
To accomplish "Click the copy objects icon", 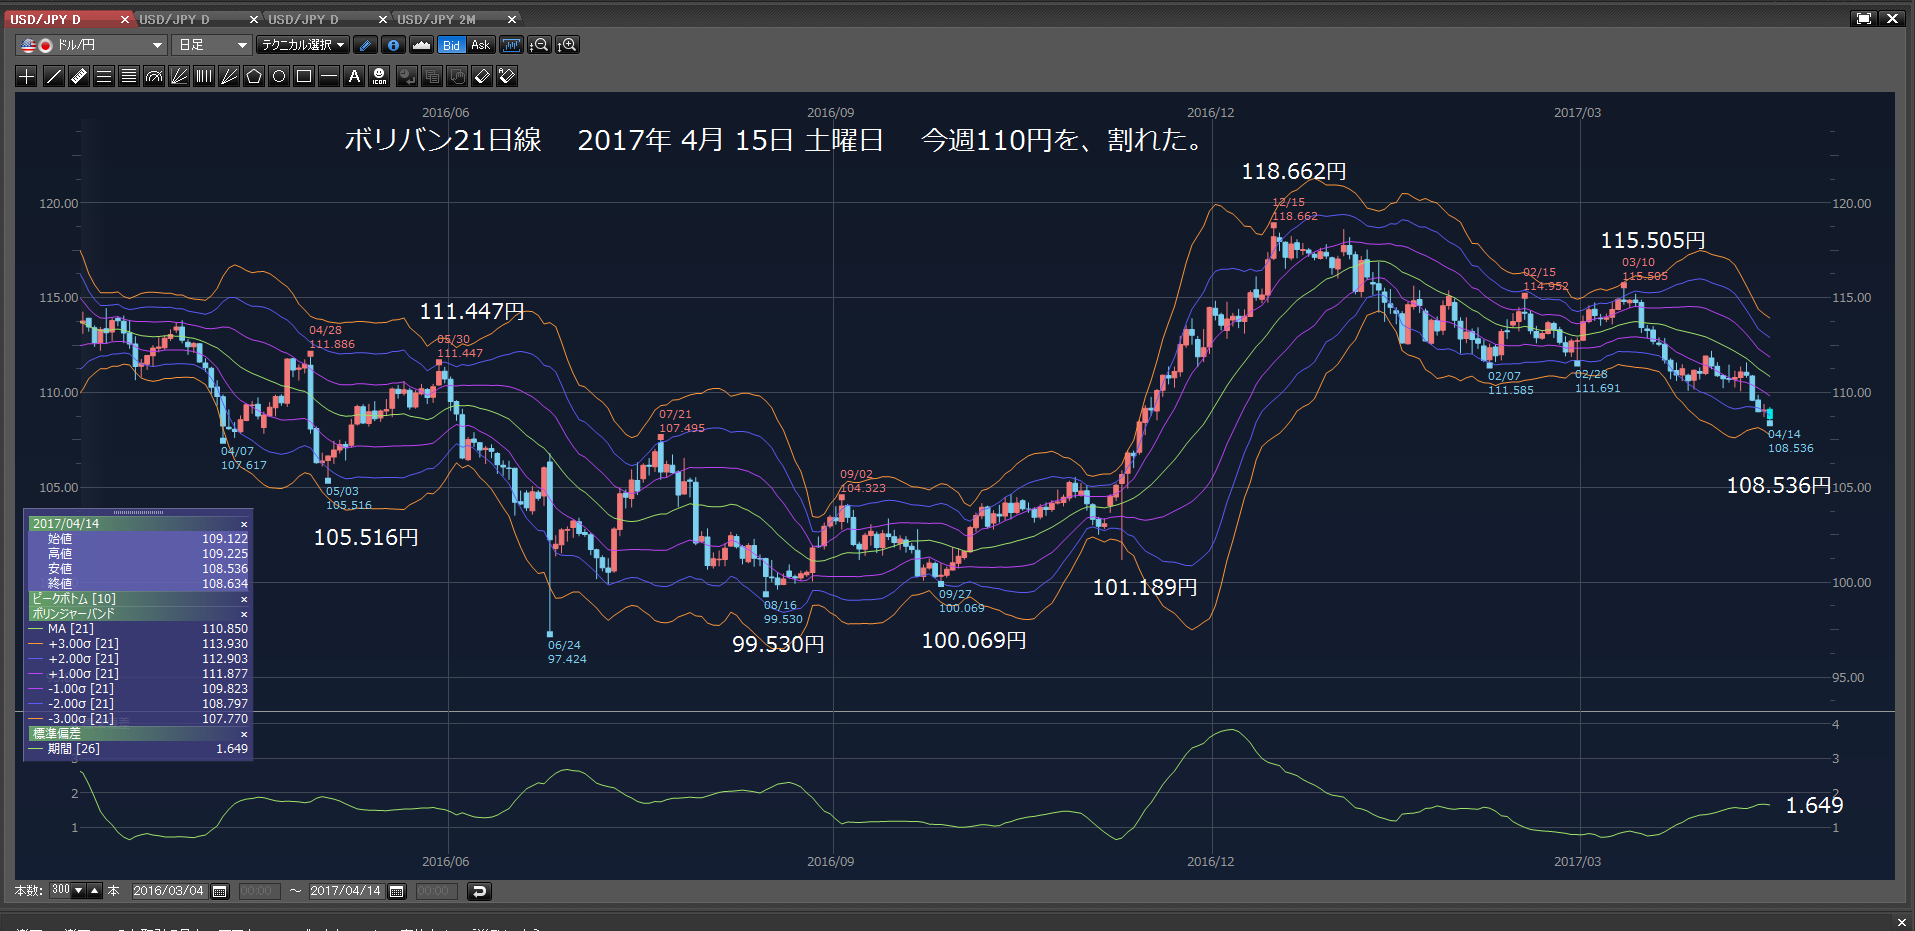I will 432,76.
